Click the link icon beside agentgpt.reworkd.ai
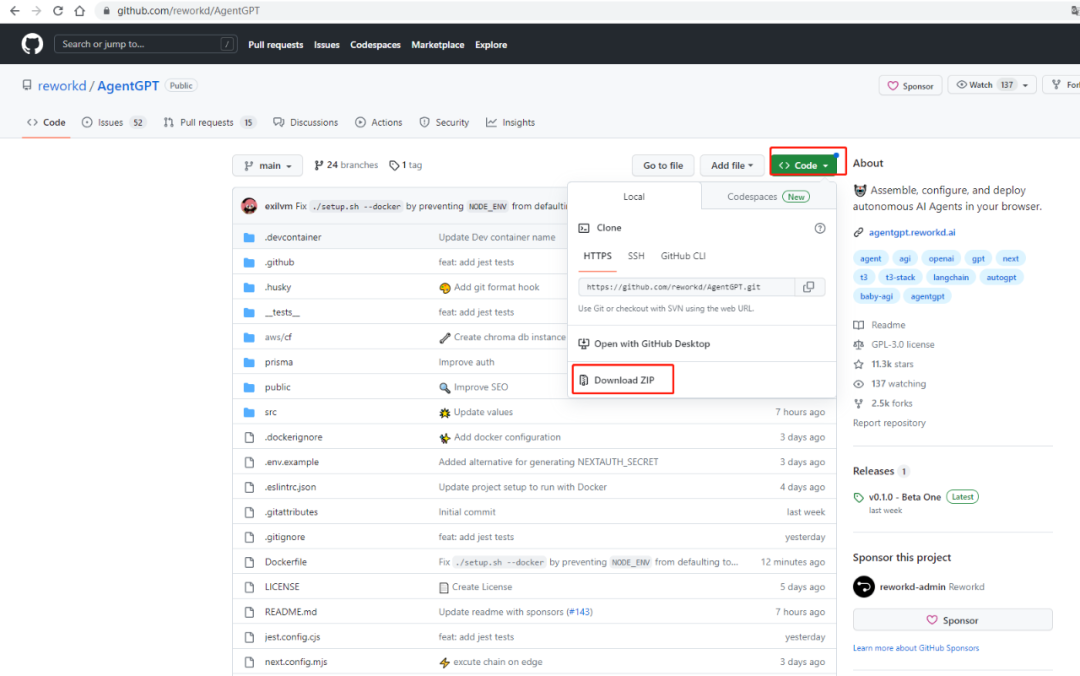The height and width of the screenshot is (676, 1080). coord(858,232)
